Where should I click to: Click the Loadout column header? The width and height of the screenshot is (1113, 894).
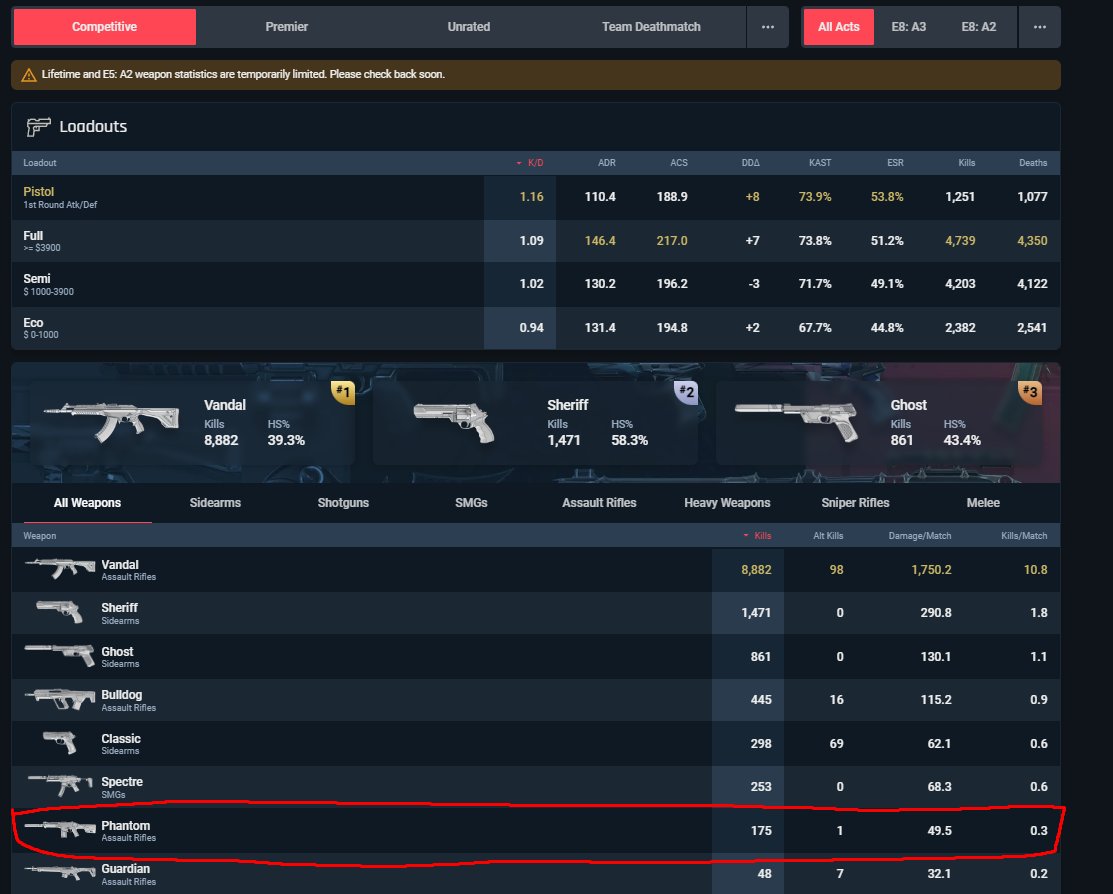coord(40,163)
